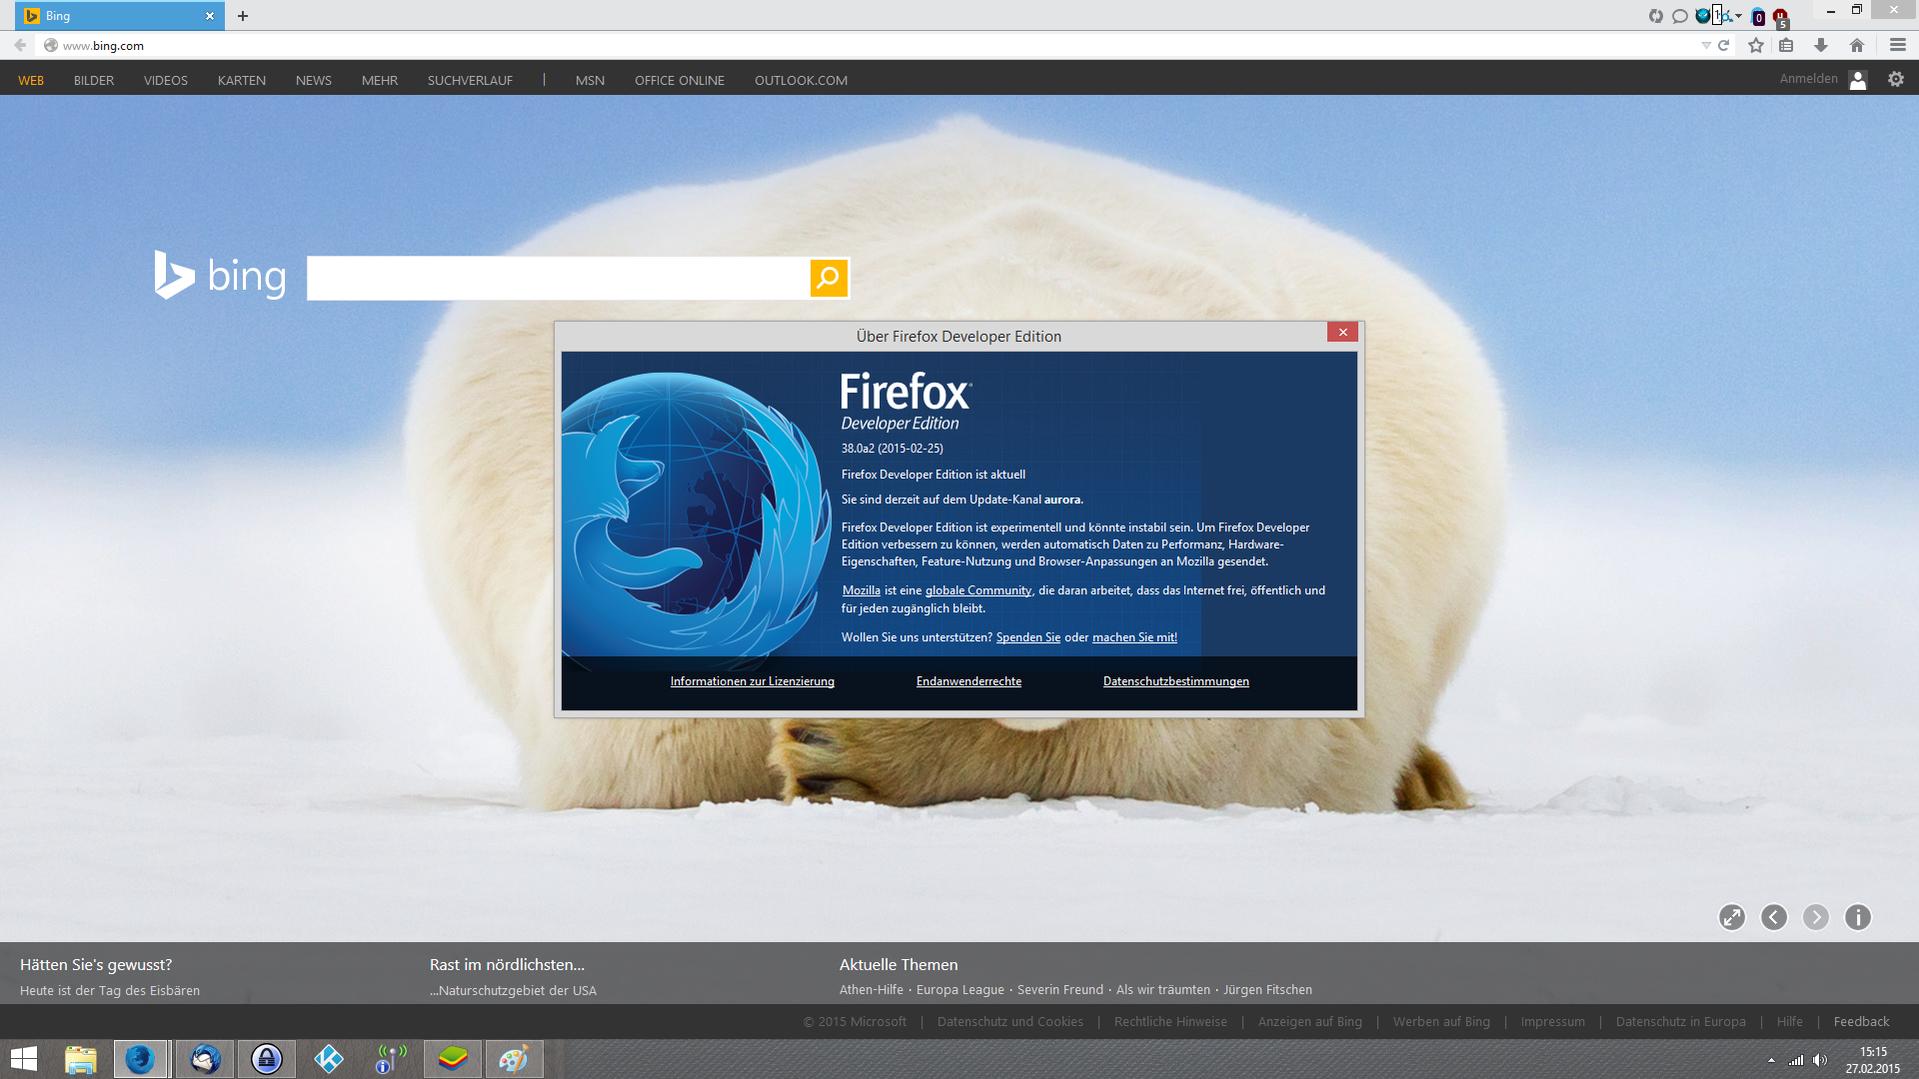Click the Bing search magnifier button
This screenshot has height=1079, width=1919.
pyautogui.click(x=828, y=278)
